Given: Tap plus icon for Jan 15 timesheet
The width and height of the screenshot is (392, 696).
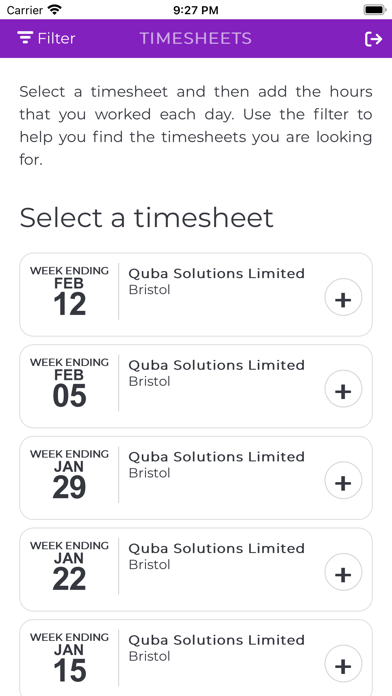Looking at the screenshot, I should click(x=343, y=664).
